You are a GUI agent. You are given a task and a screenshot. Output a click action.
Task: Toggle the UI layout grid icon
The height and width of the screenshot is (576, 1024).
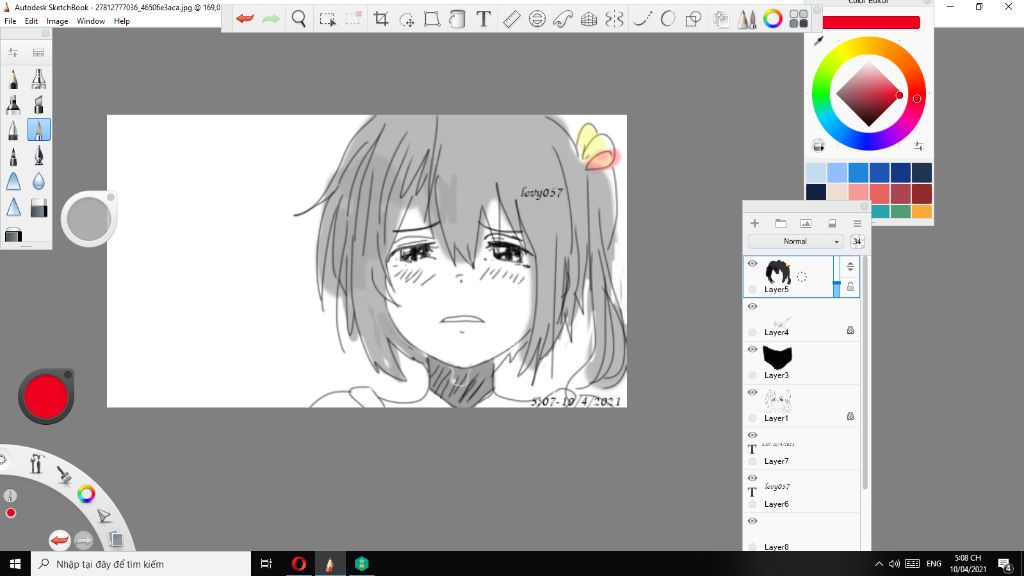tap(798, 19)
